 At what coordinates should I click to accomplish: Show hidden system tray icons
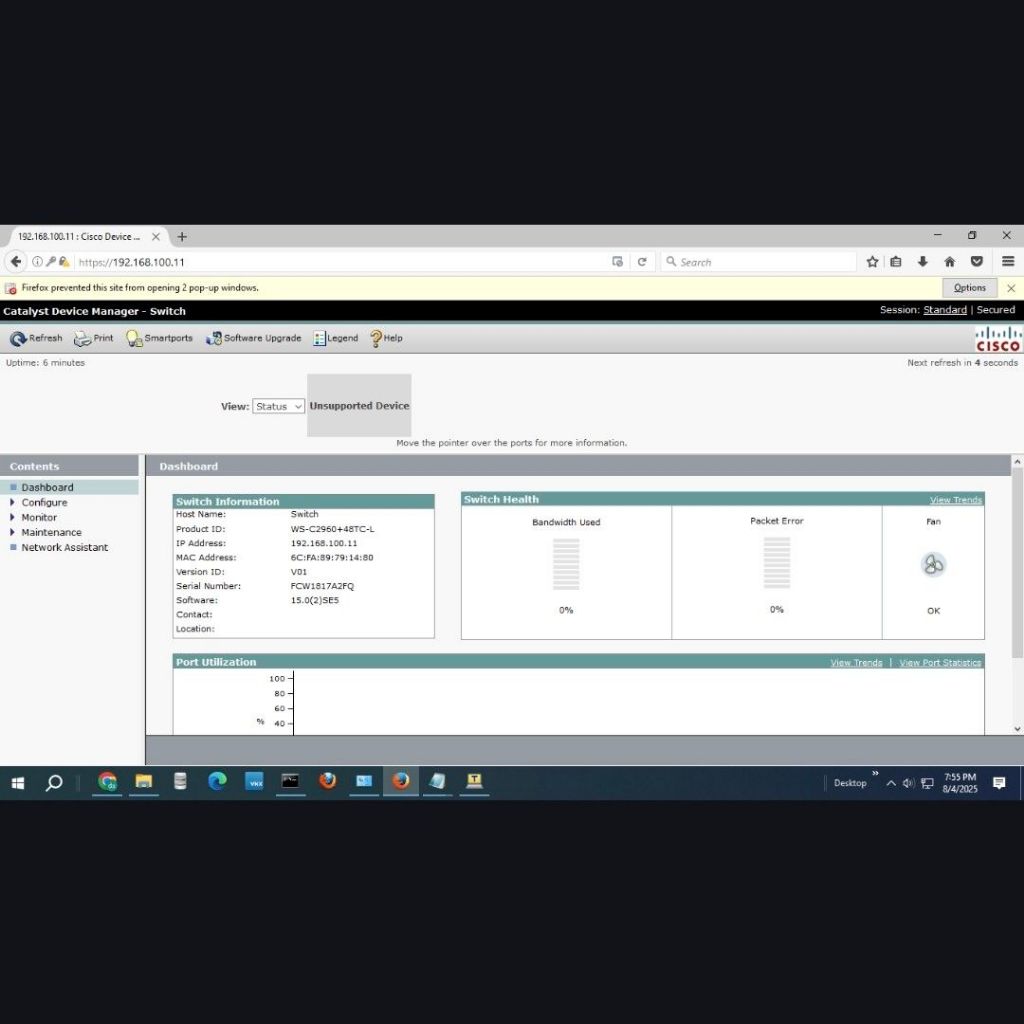click(891, 783)
